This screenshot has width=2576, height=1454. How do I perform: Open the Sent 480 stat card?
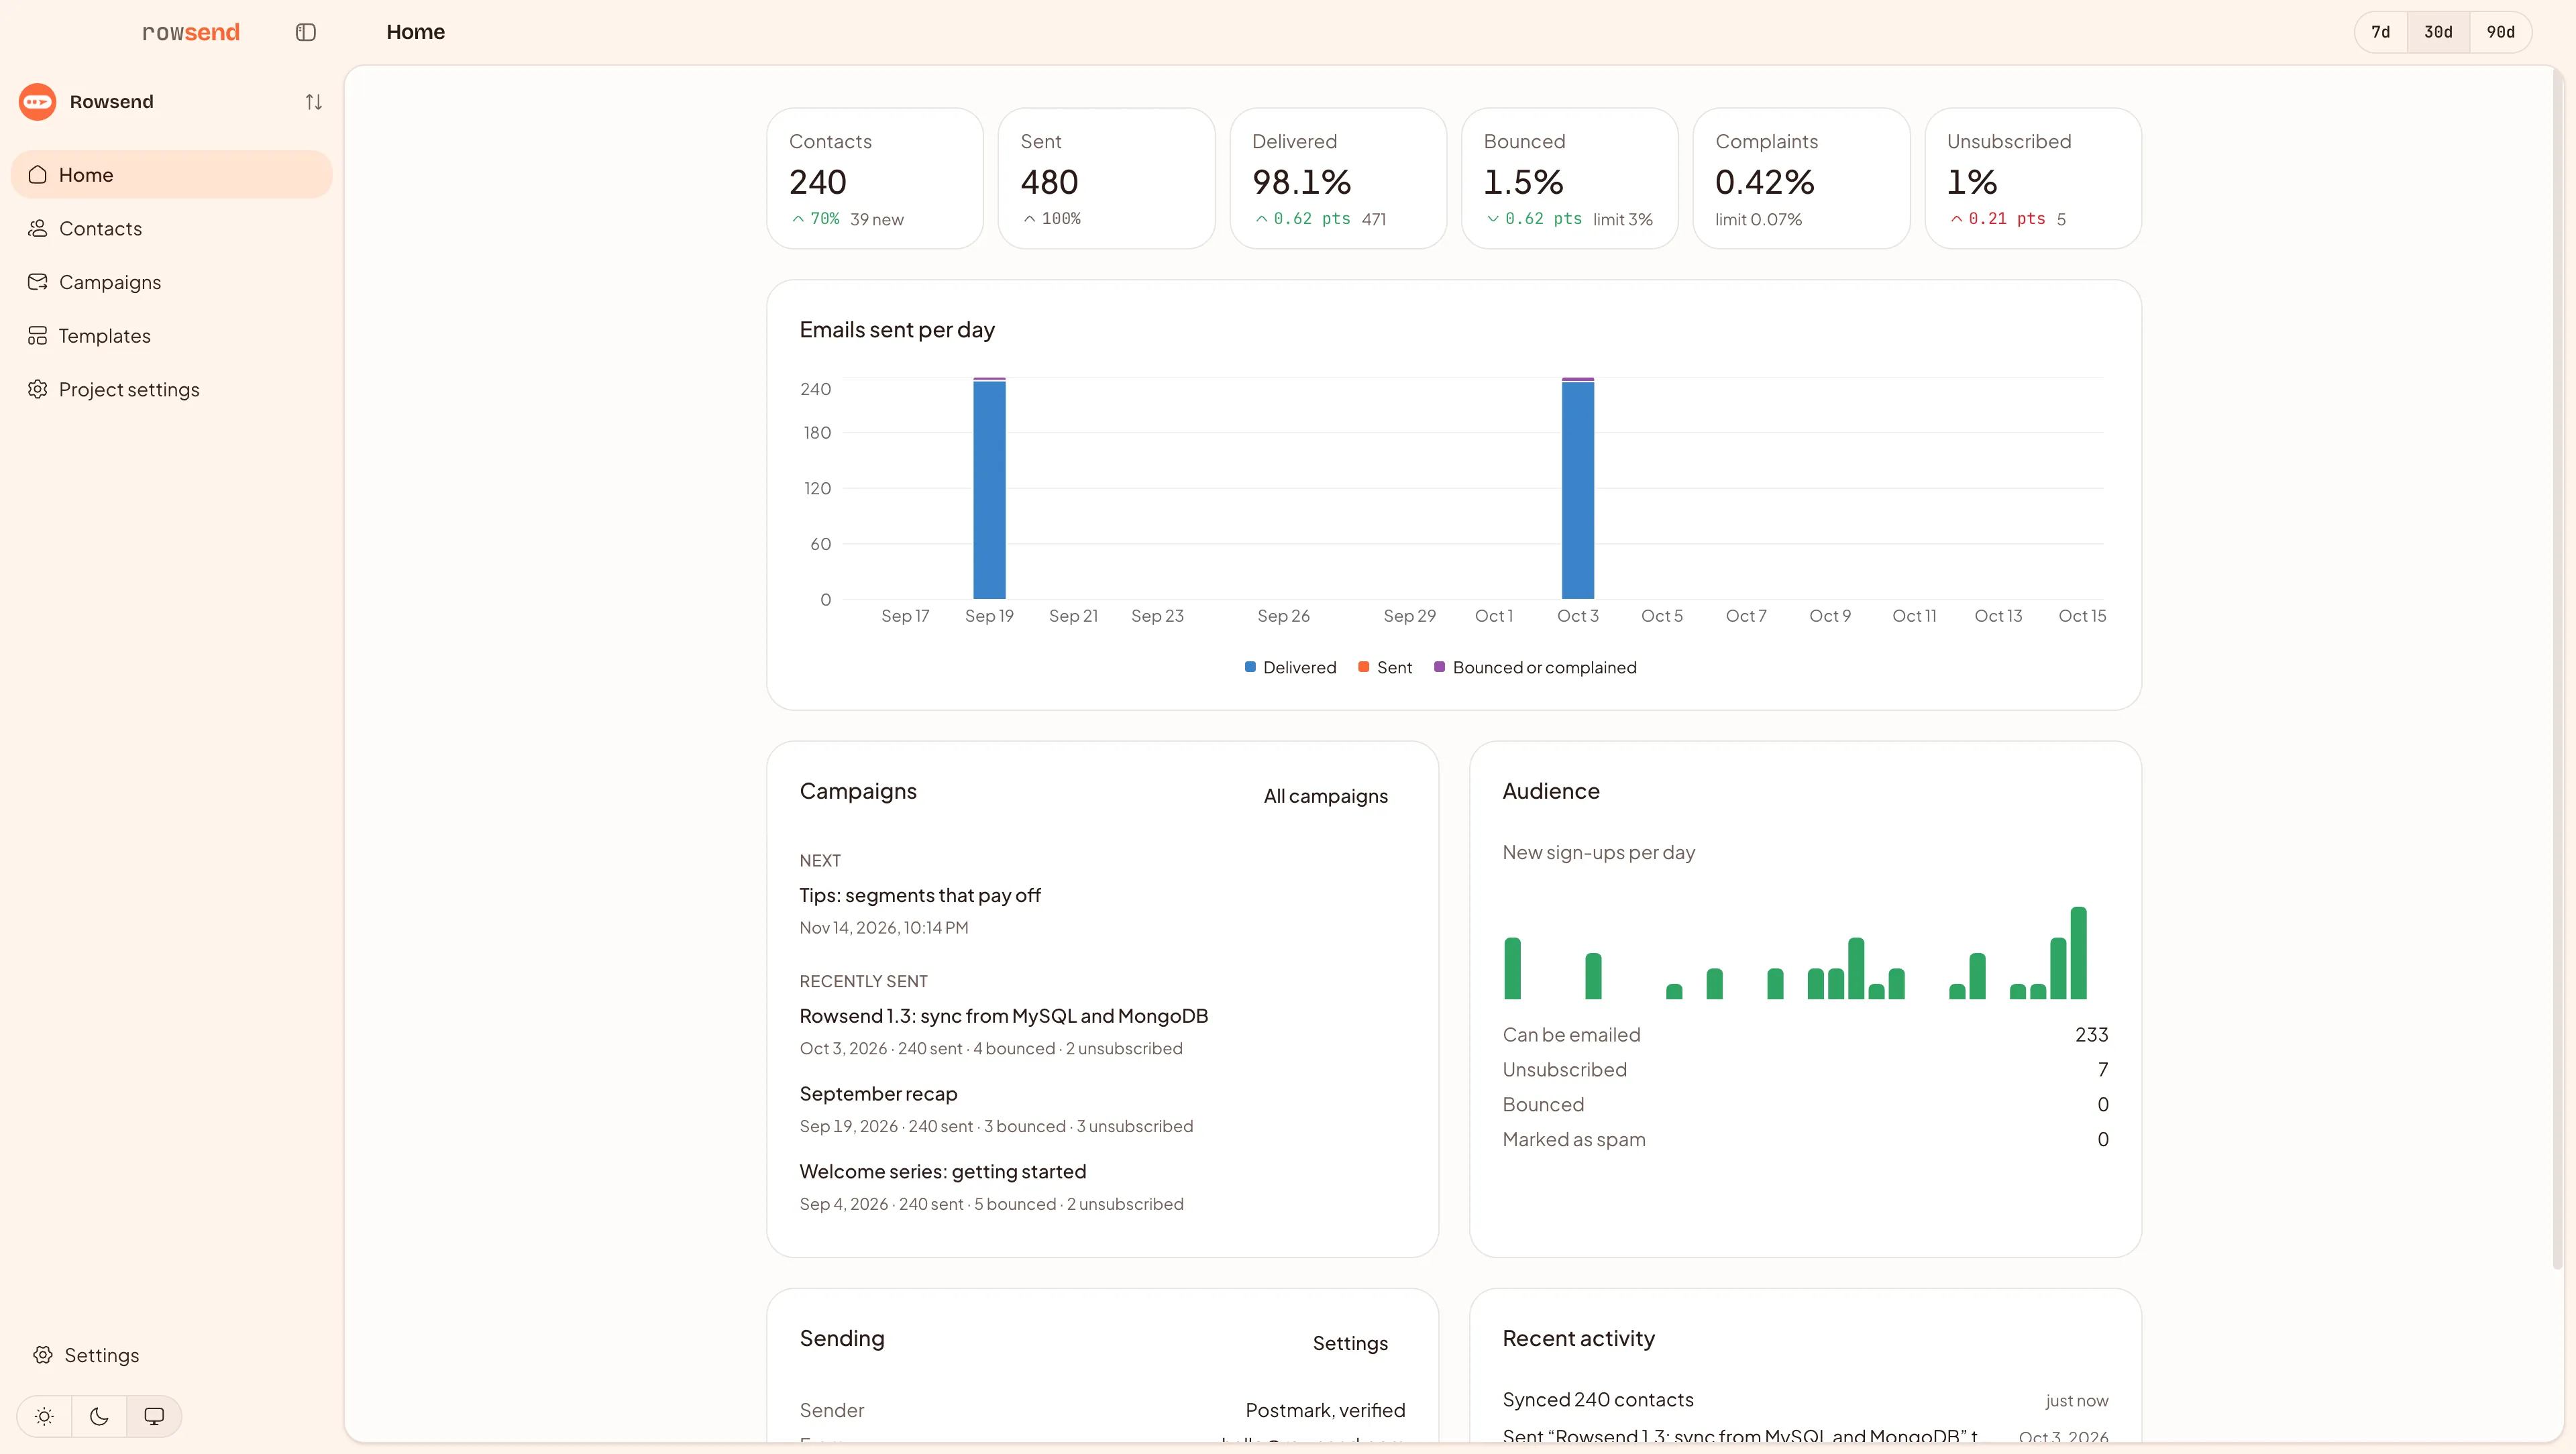tap(1107, 179)
